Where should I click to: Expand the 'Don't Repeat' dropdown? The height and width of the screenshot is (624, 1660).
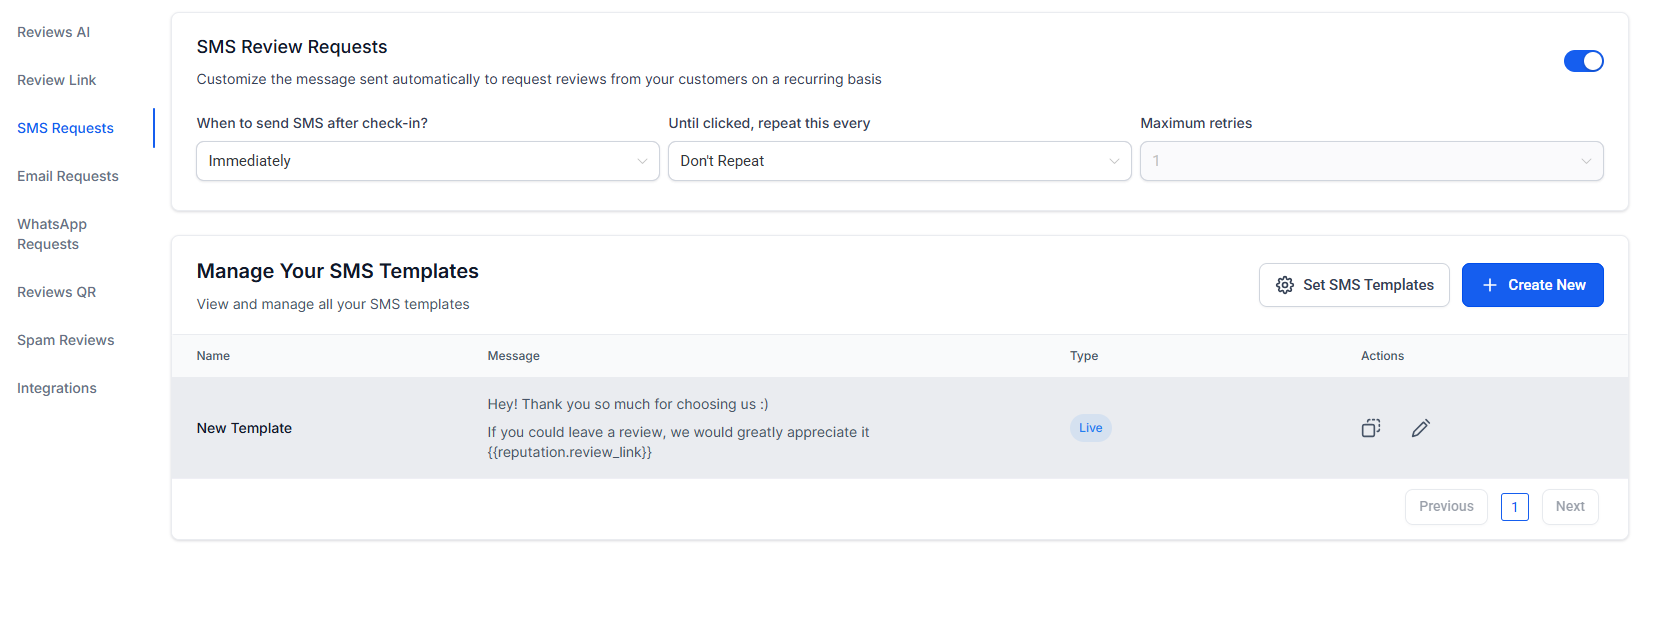pyautogui.click(x=899, y=161)
